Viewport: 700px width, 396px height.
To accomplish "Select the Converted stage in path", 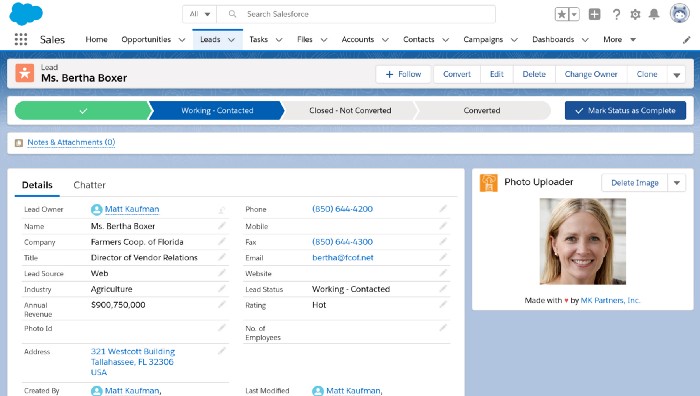I will (482, 110).
